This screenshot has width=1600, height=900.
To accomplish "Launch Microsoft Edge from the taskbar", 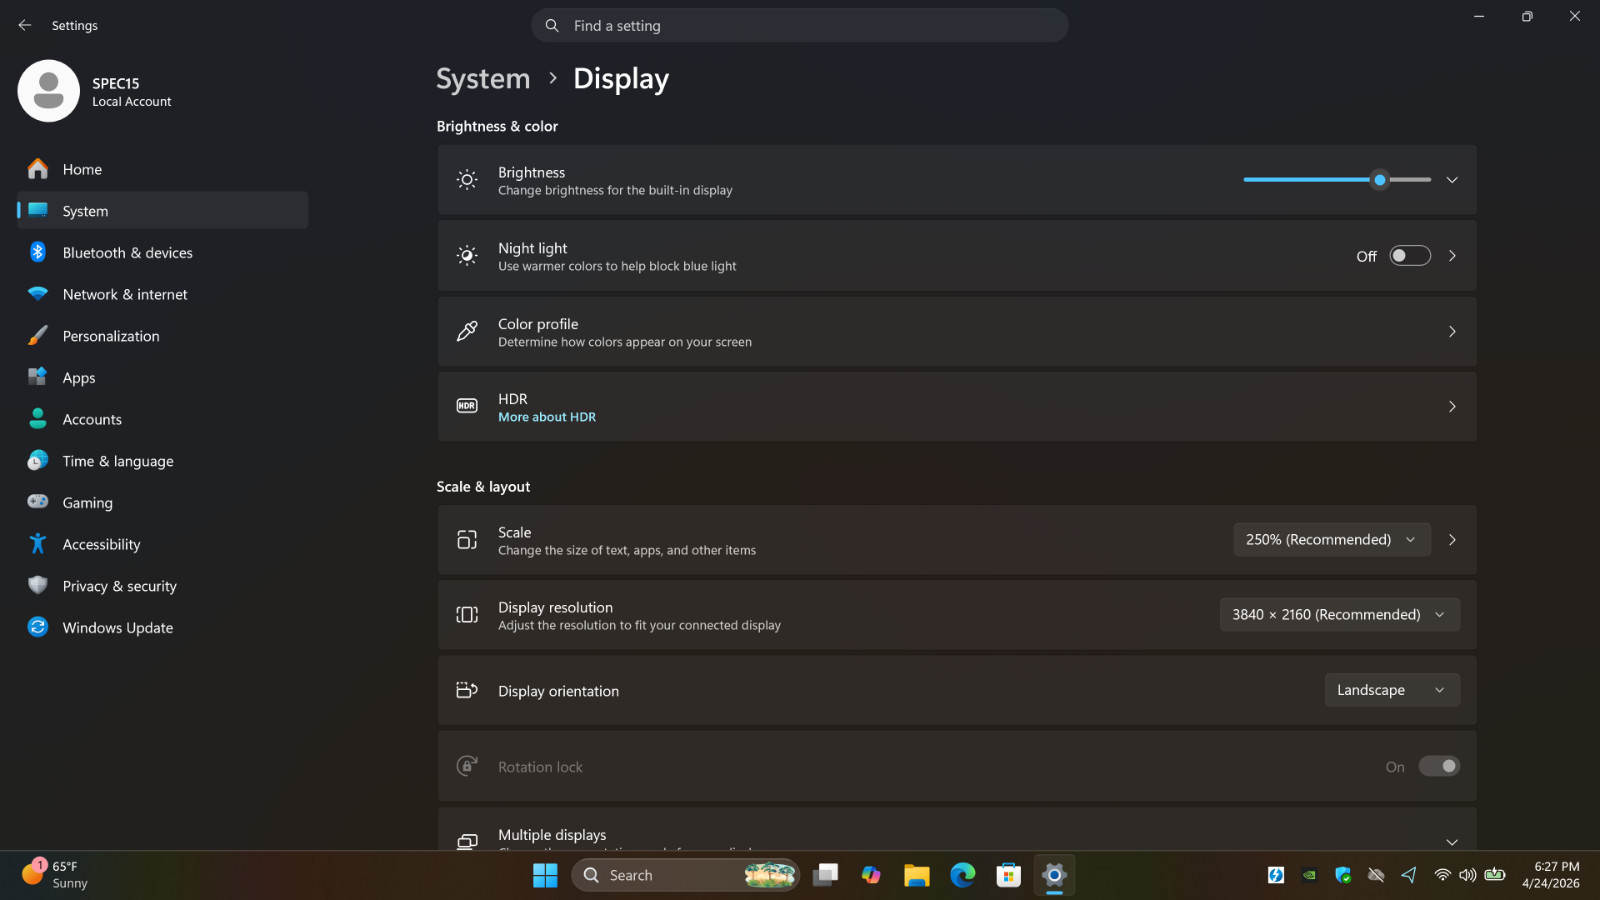I will coord(963,875).
